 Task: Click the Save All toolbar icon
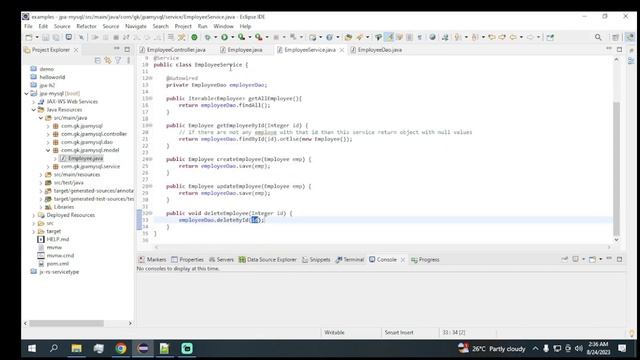click(56, 37)
